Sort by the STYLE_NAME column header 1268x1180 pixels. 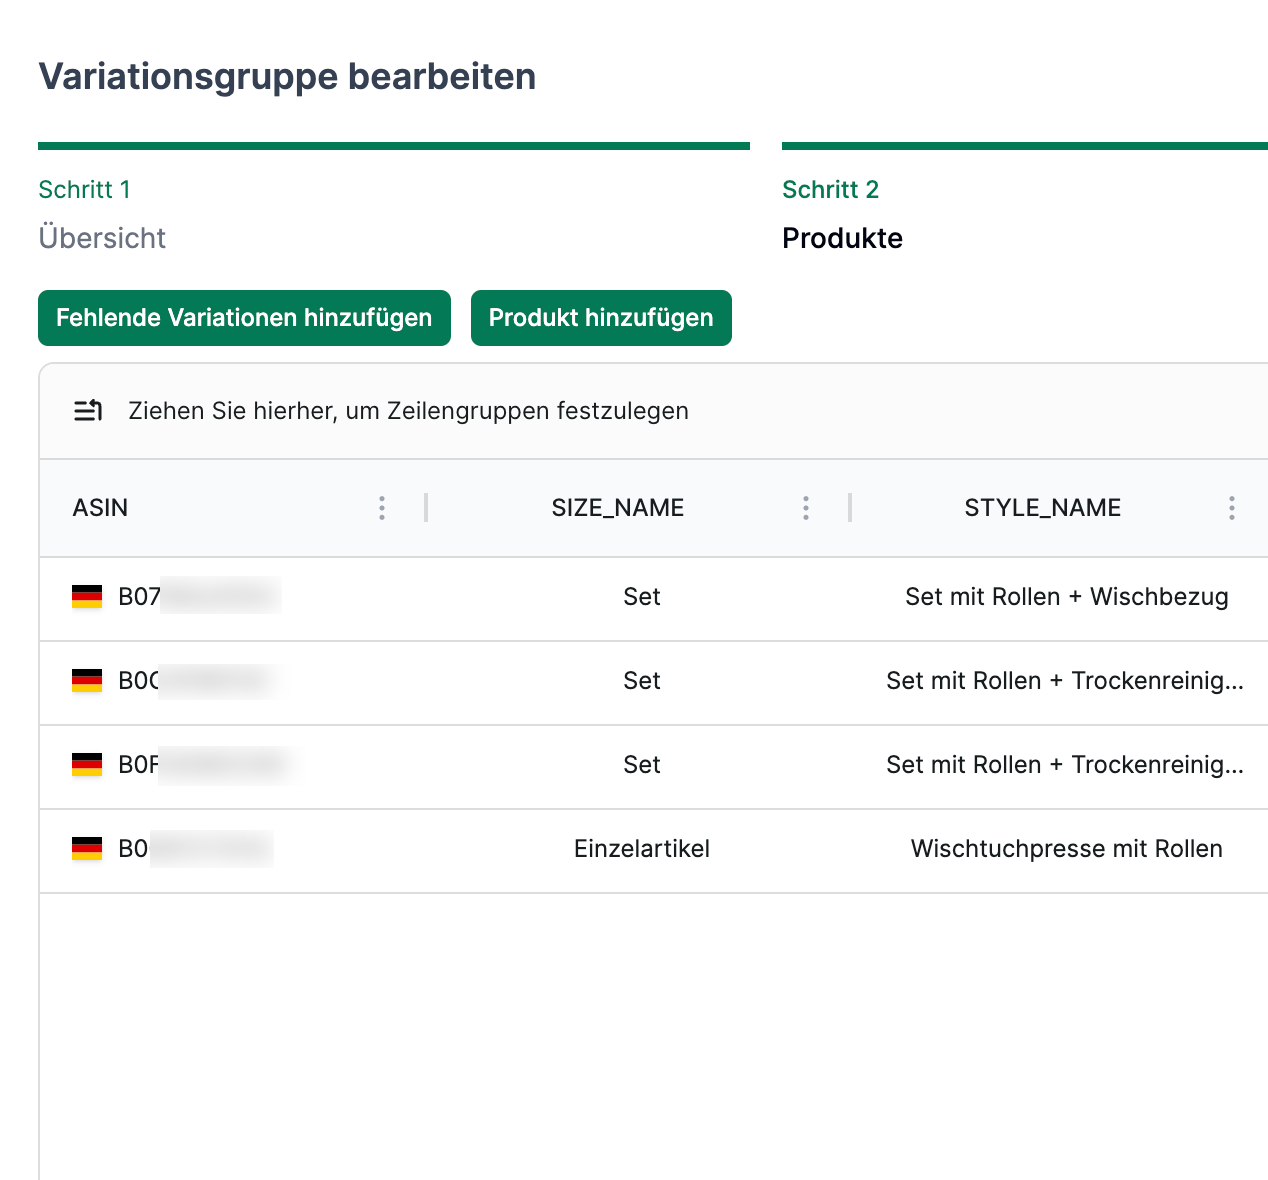[x=1042, y=508]
